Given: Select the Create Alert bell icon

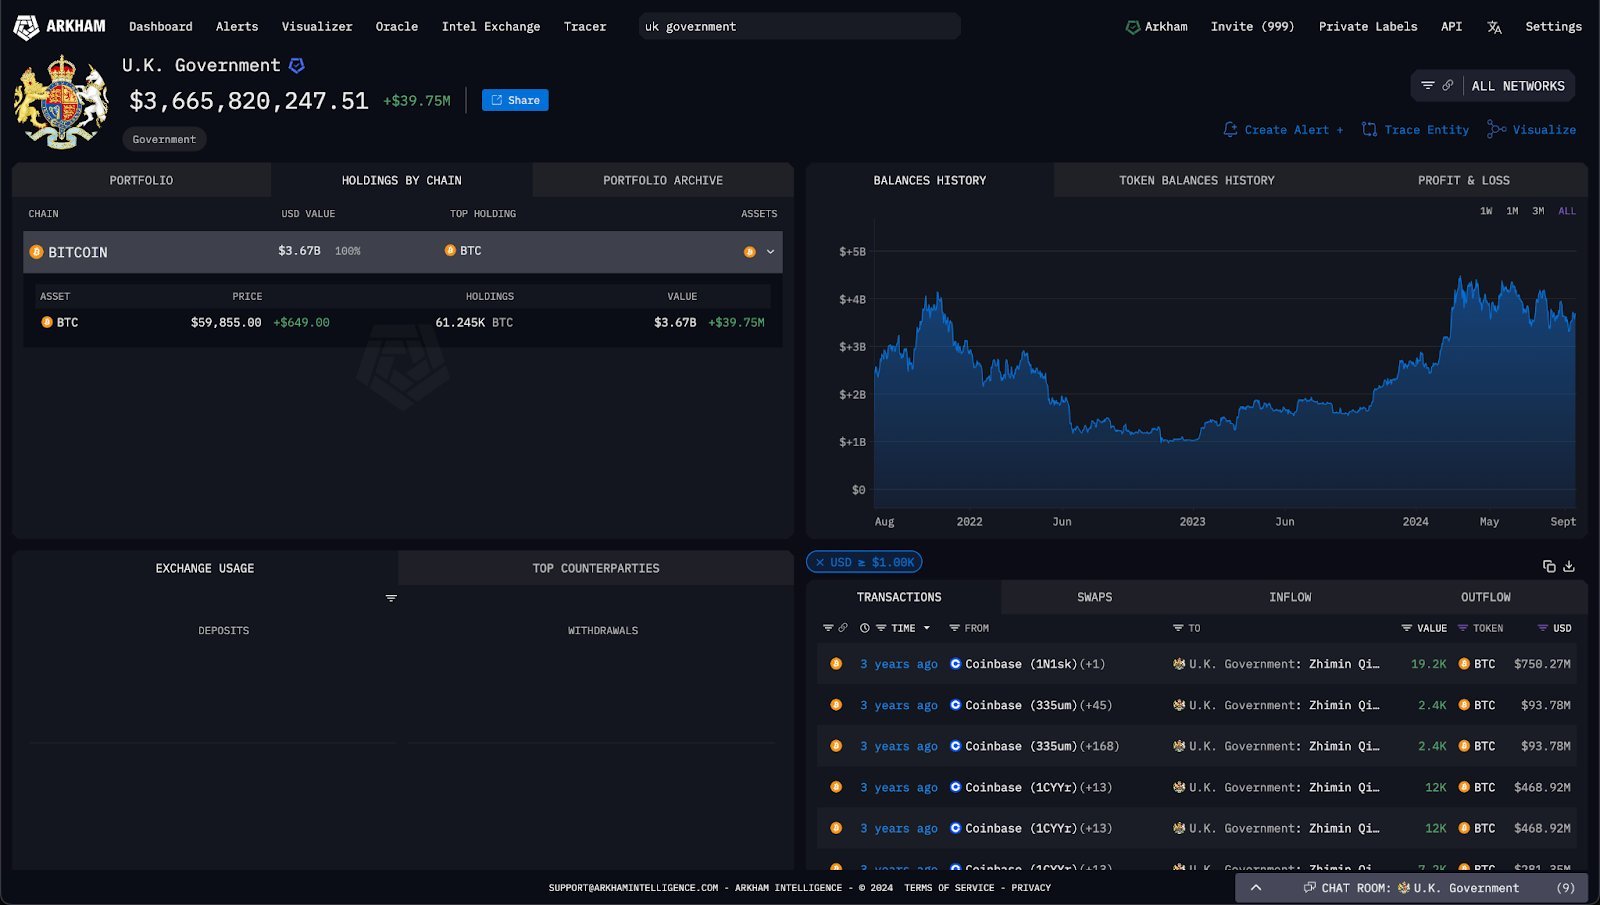Looking at the screenshot, I should (x=1229, y=129).
